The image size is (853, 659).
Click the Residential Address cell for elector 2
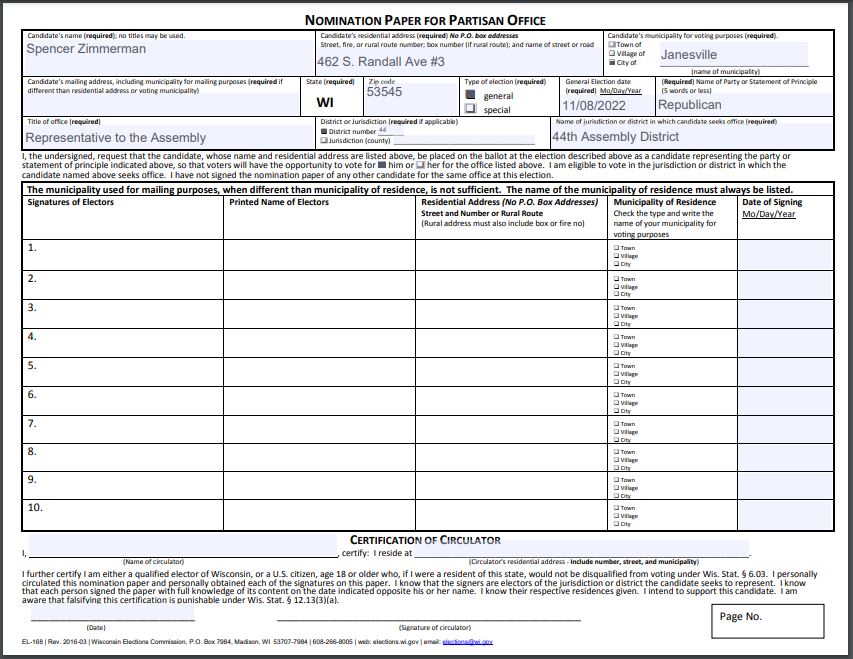point(511,285)
